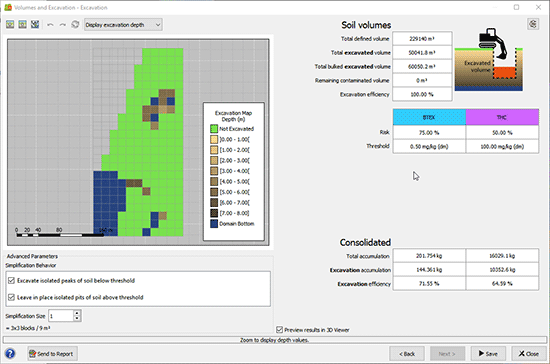This screenshot has height=364, width=550.
Task: Toggle Preview results in 3D Viewer checkbox
Action: (x=280, y=330)
